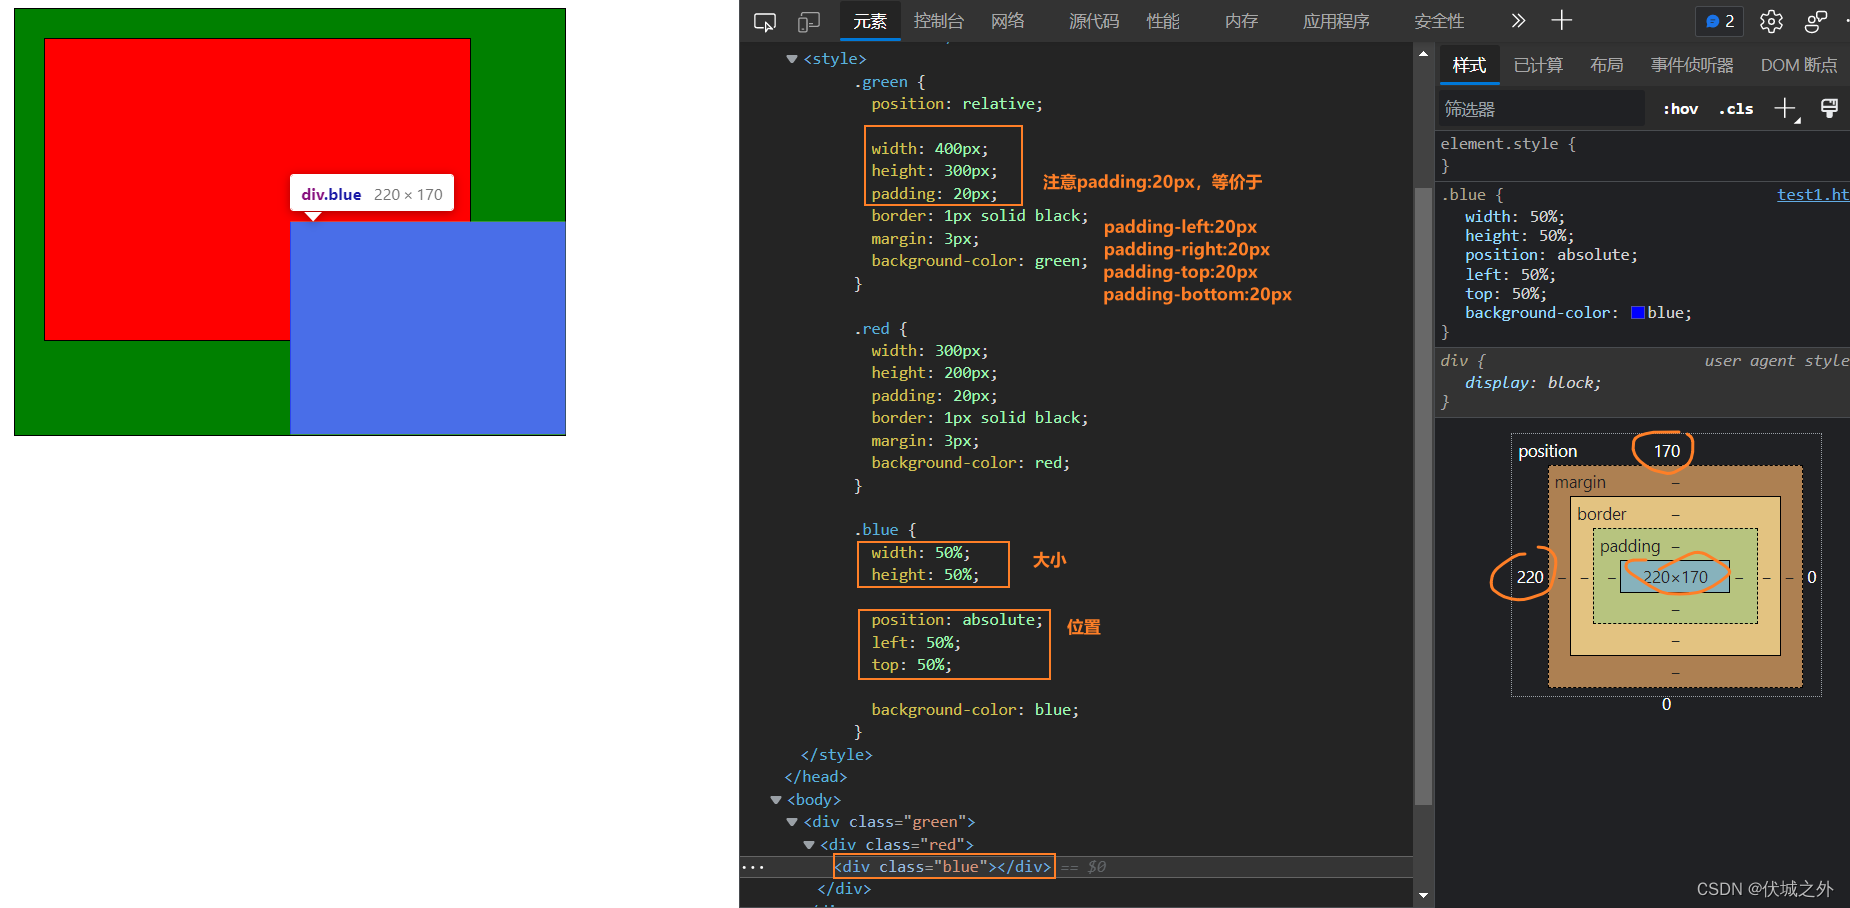Open the test1.ht source link
1850x908 pixels.
[1812, 195]
